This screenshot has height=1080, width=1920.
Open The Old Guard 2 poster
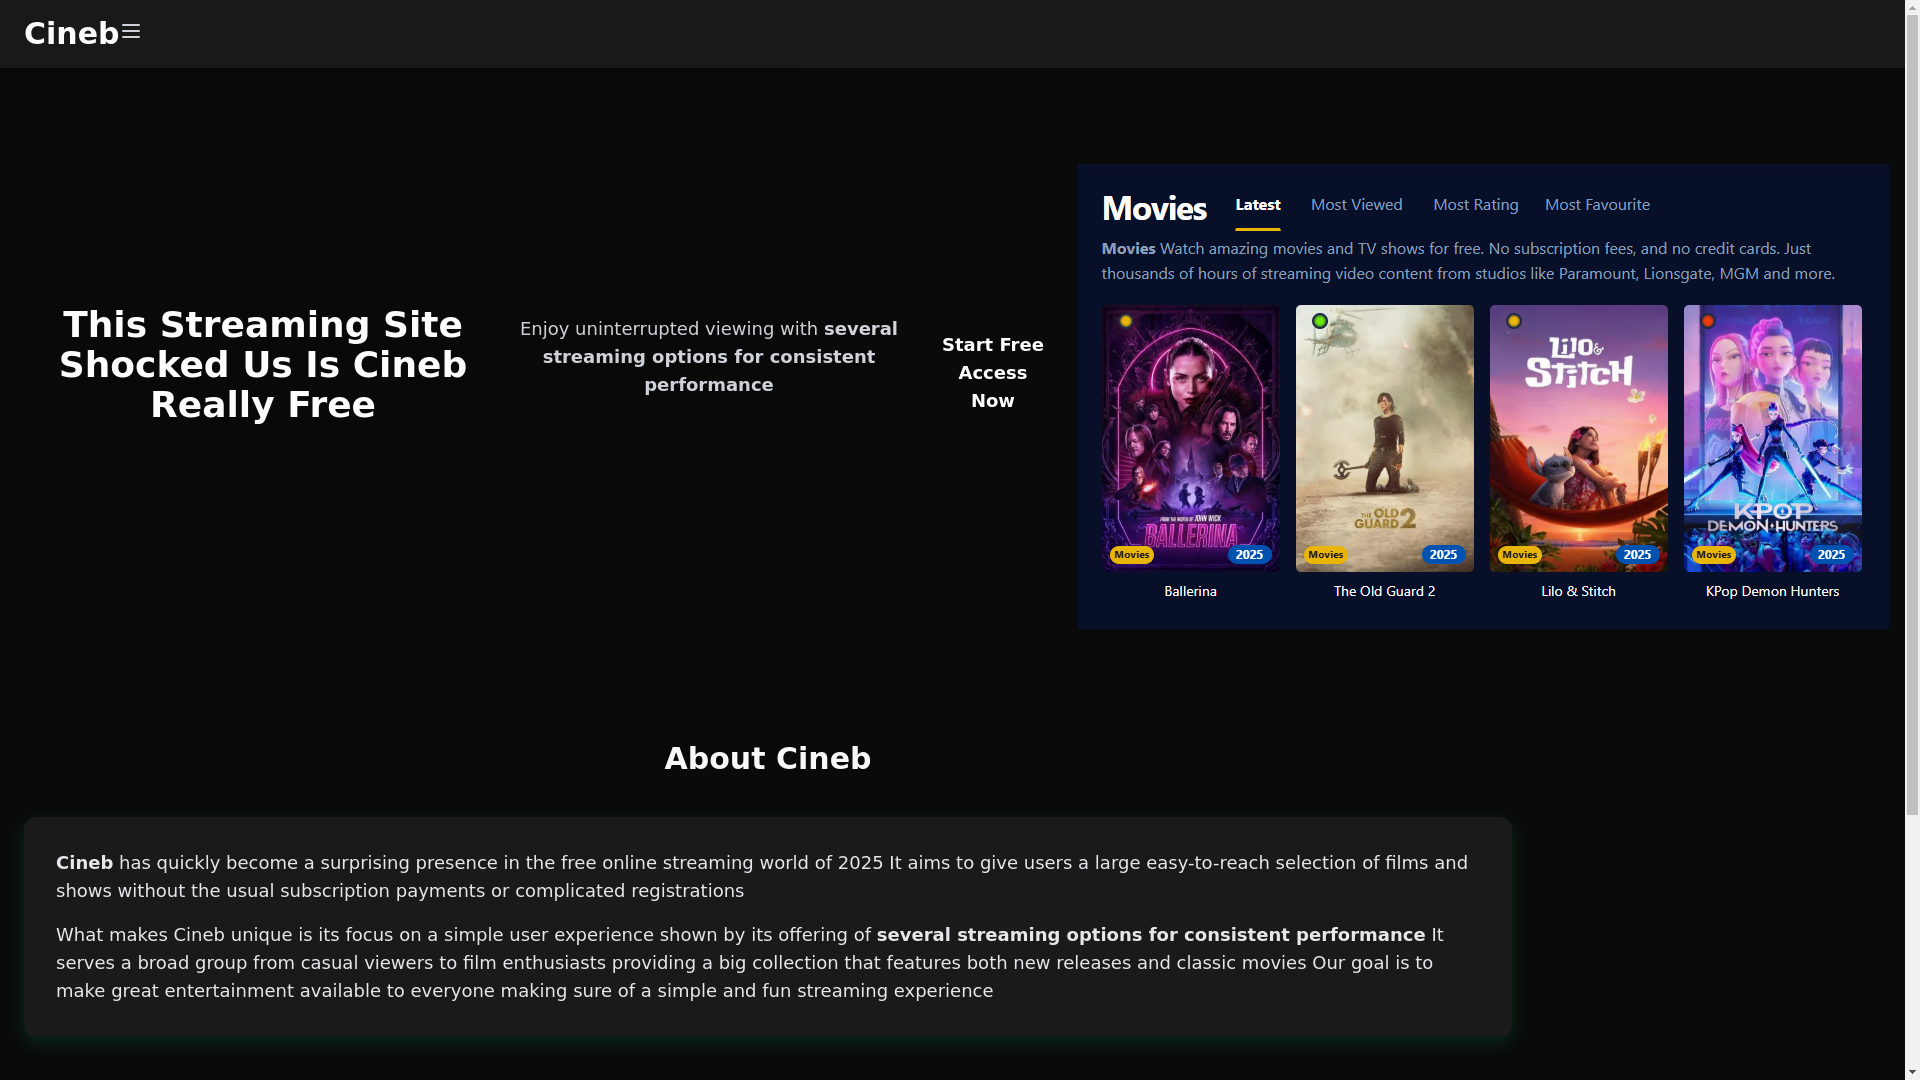click(x=1384, y=438)
